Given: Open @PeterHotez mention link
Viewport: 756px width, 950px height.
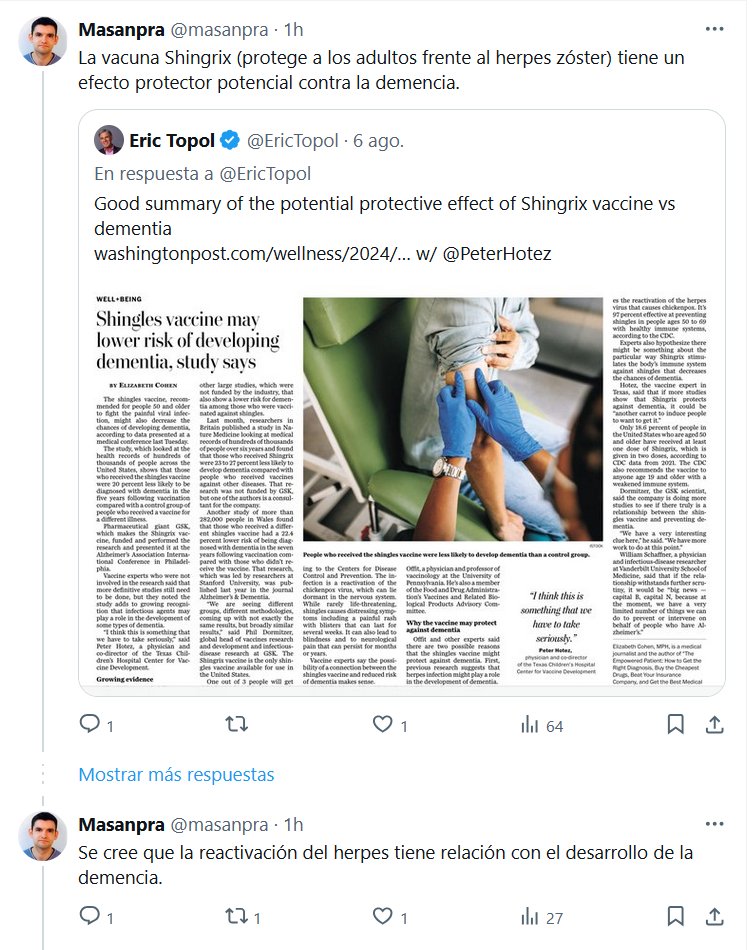Looking at the screenshot, I should click(x=496, y=253).
